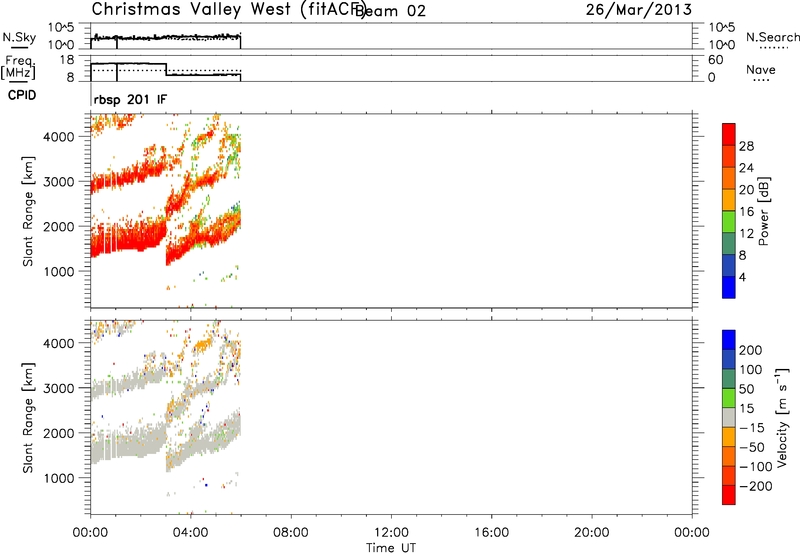Click the '4' power colorbar value
This screenshot has height=554, width=800.
742,277
